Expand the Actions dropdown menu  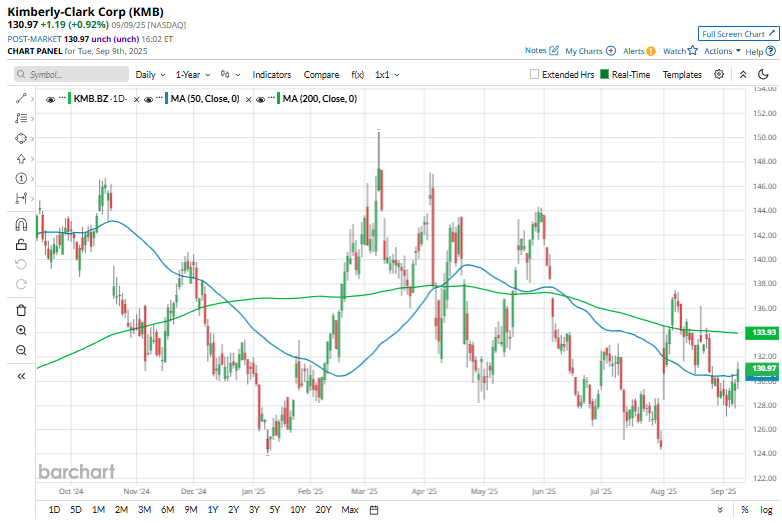coord(722,51)
